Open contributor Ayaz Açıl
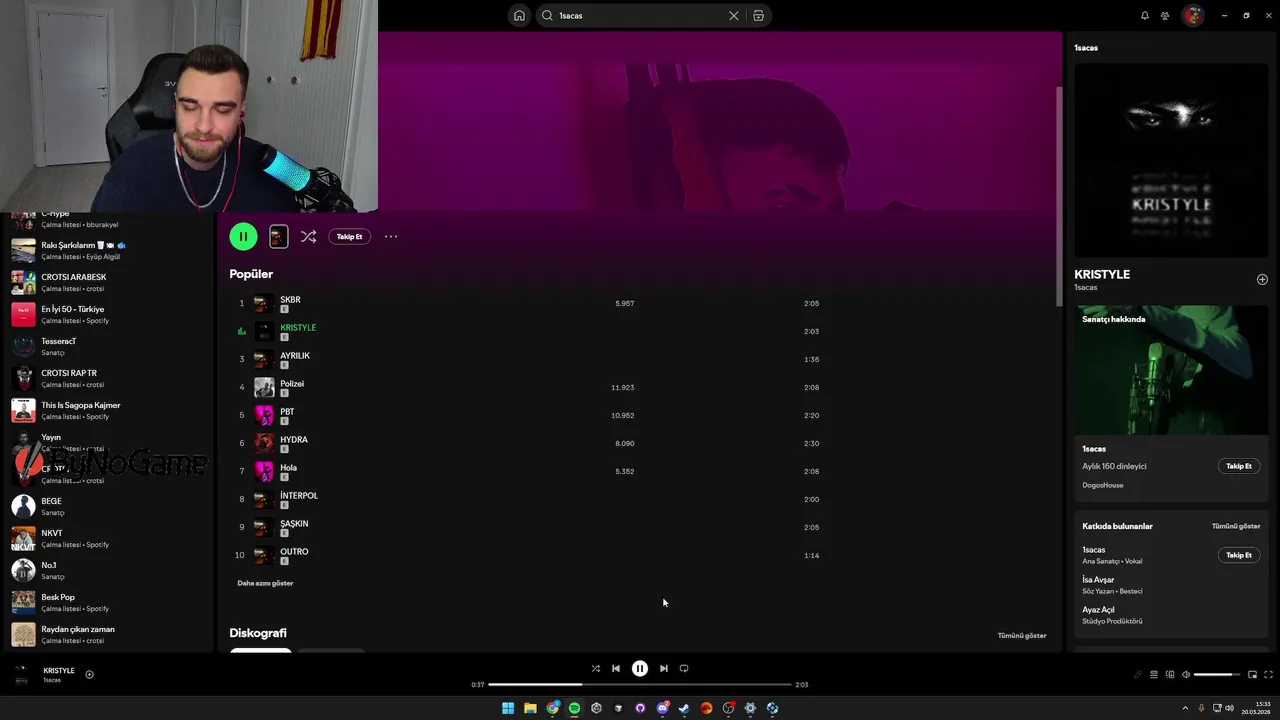The image size is (1280, 720). (x=1098, y=610)
